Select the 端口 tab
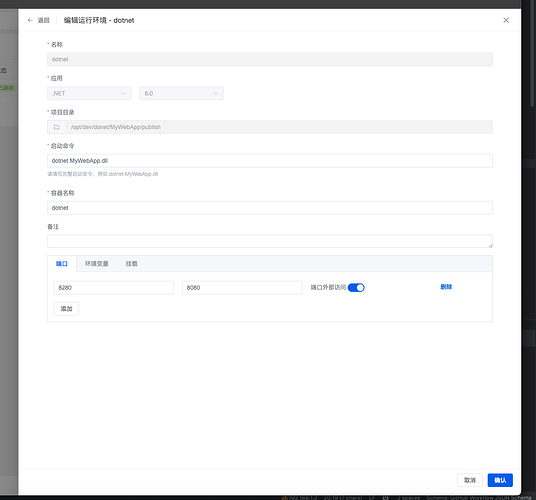 click(62, 263)
